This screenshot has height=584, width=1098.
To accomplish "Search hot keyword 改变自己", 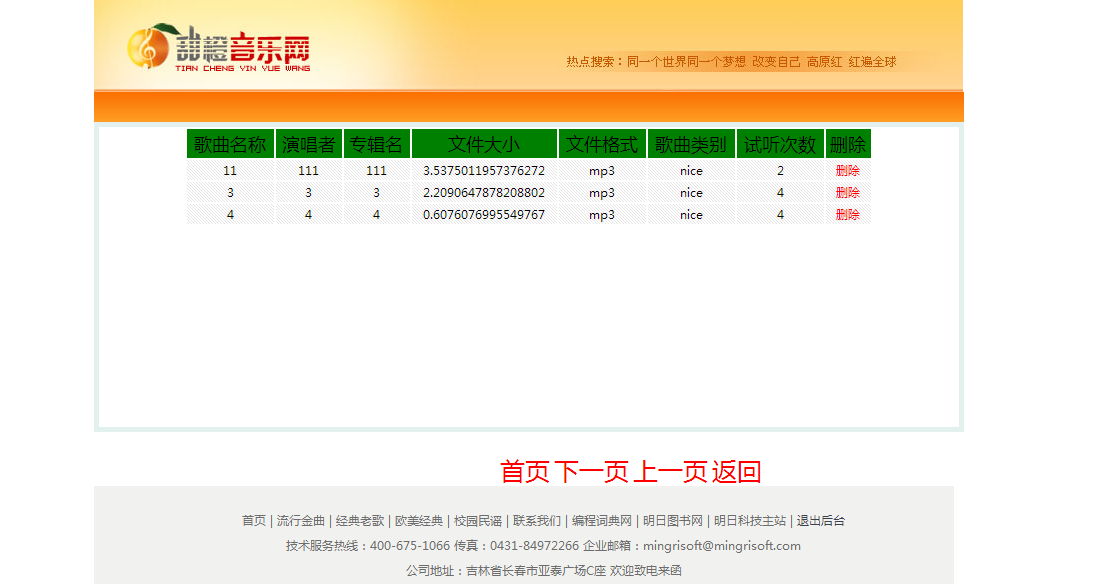I will coord(776,62).
